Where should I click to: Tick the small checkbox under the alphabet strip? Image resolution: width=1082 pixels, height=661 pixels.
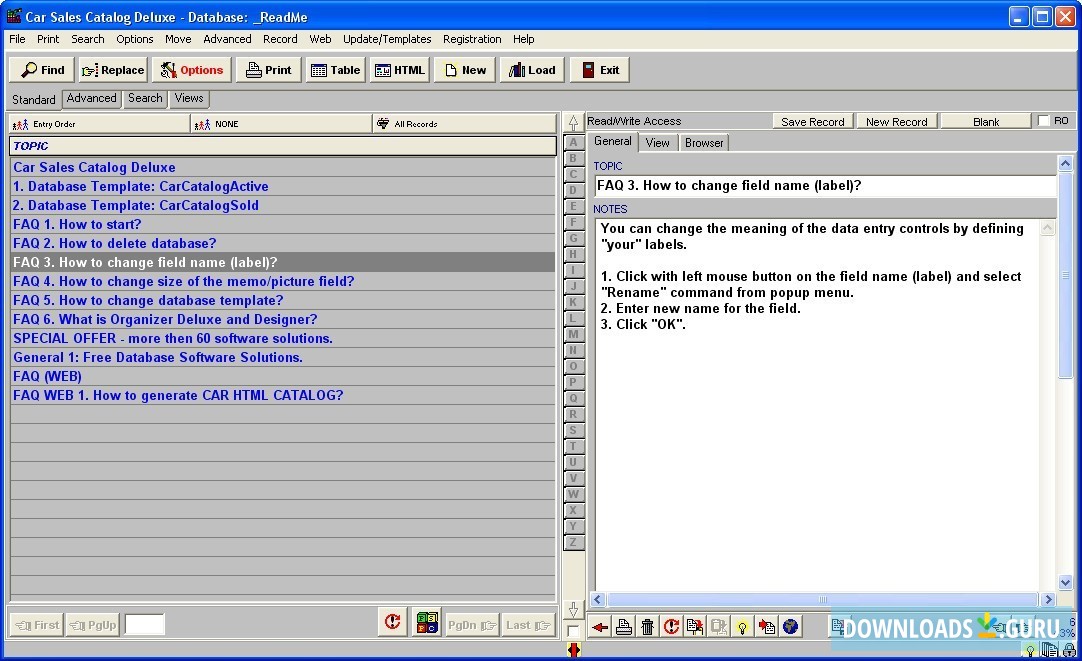[573, 631]
